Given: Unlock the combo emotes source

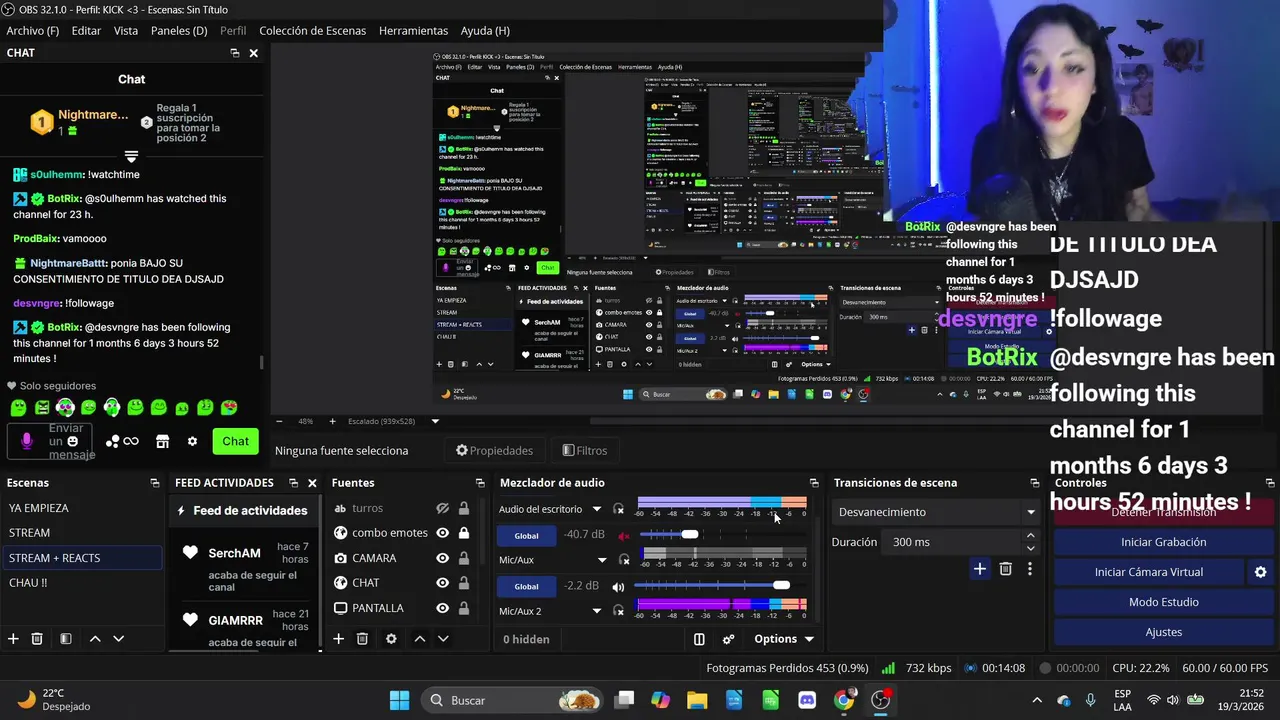Looking at the screenshot, I should [x=464, y=533].
